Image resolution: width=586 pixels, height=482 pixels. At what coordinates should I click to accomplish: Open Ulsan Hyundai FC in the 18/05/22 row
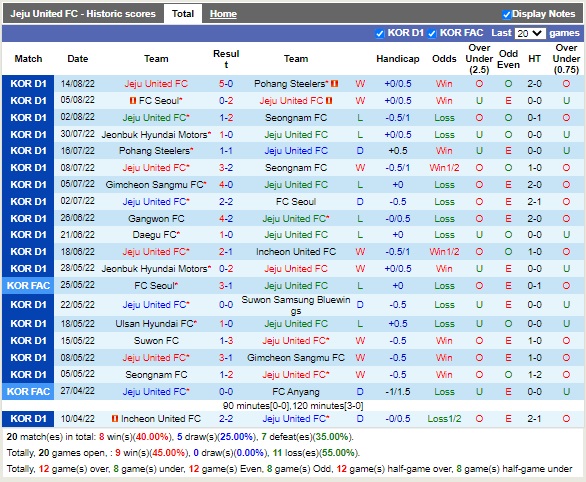(x=154, y=324)
